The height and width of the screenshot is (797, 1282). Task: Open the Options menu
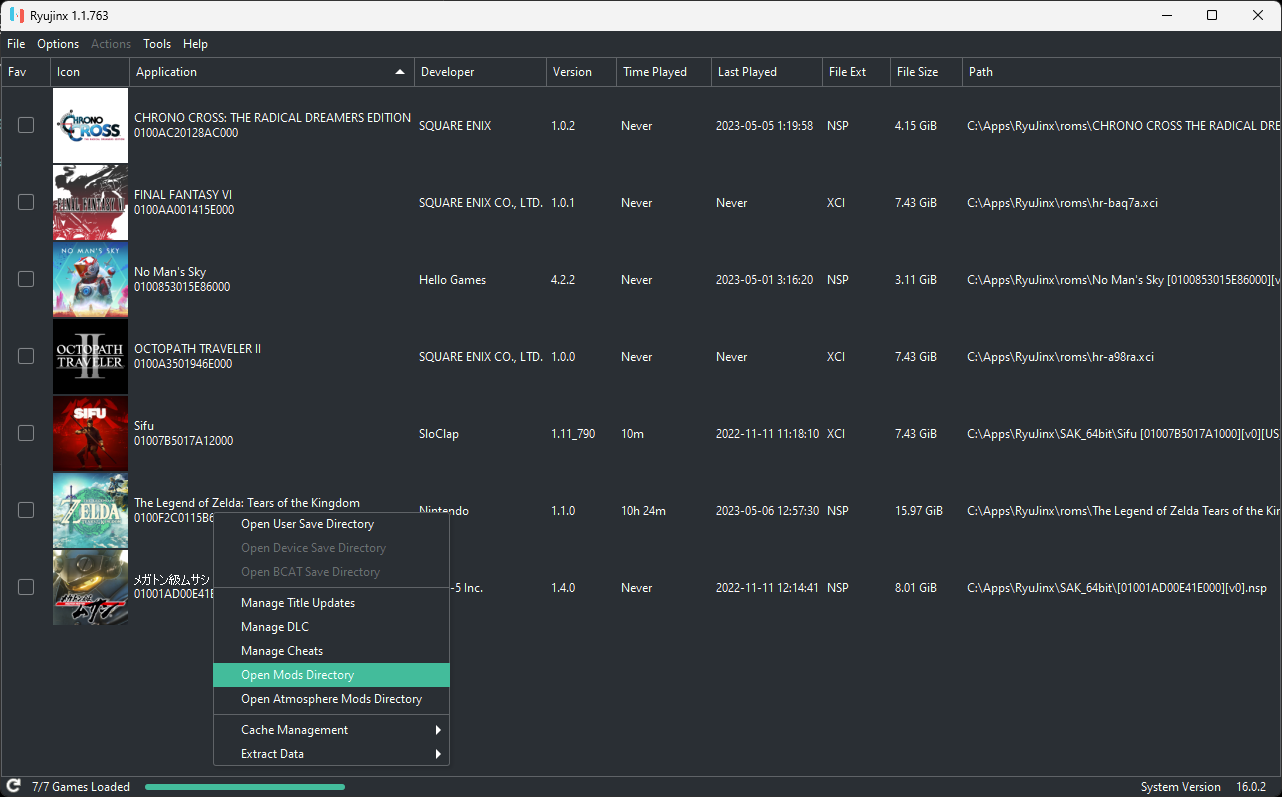[58, 44]
